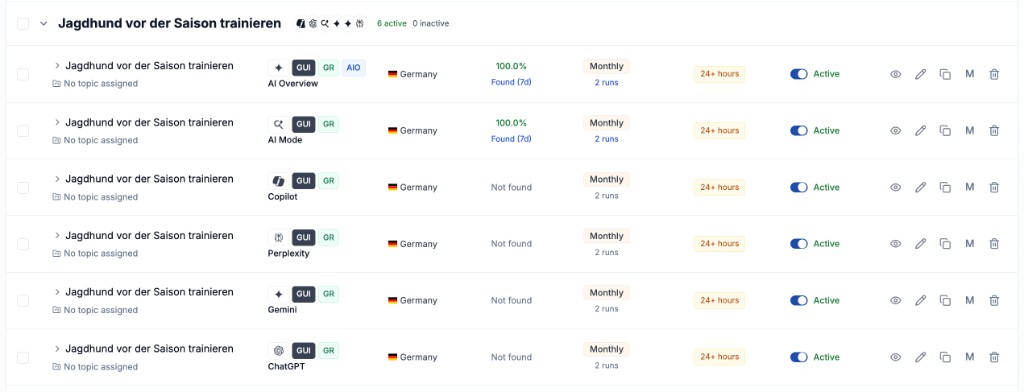Turn off the ChatGPT Active switch
The image size is (1024, 392).
(x=799, y=357)
